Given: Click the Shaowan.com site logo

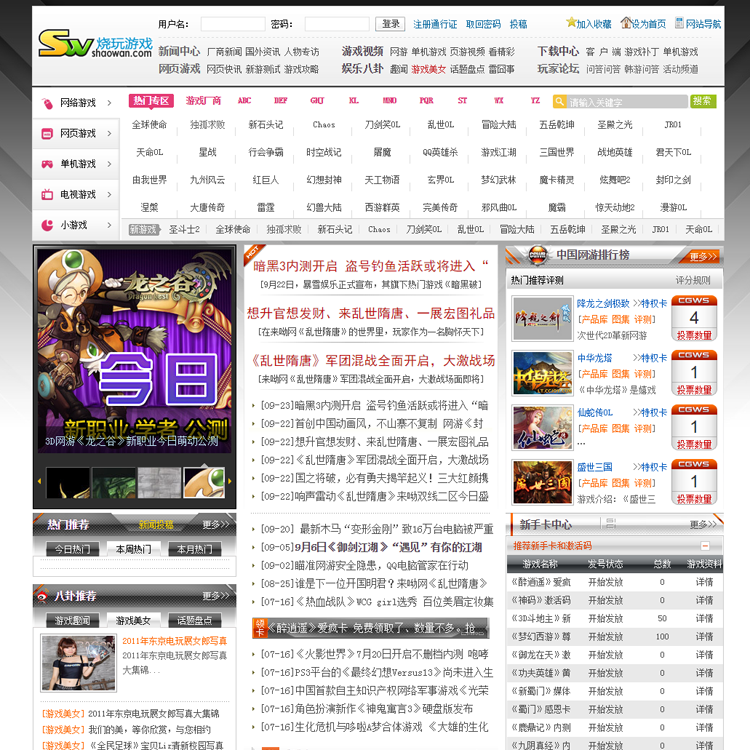Looking at the screenshot, I should coord(95,44).
